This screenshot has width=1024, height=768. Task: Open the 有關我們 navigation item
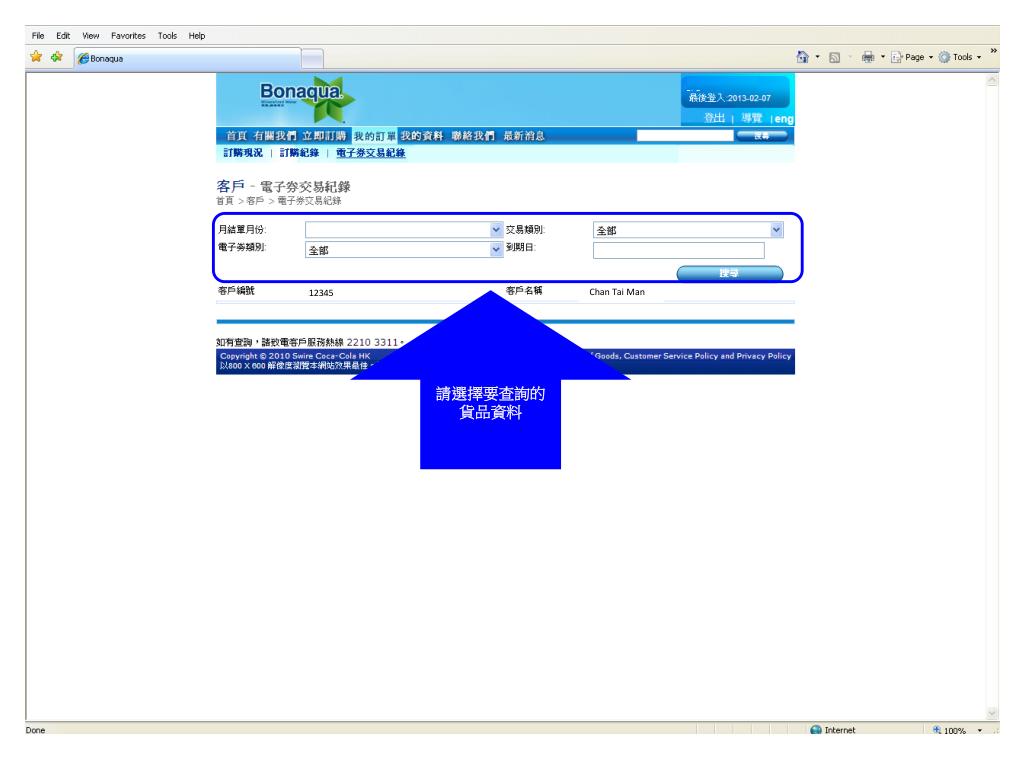pos(275,136)
